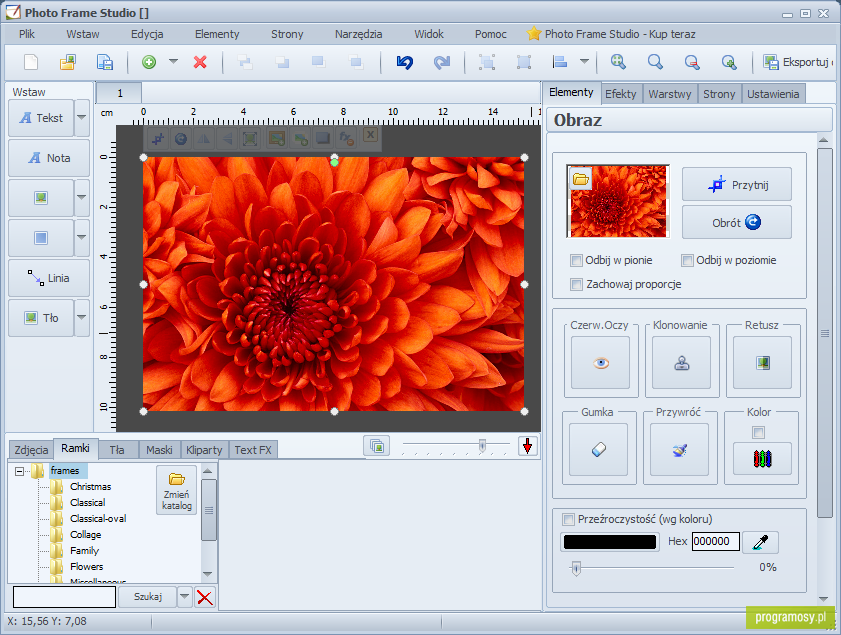This screenshot has width=841, height=635.
Task: Click the Przywróć restore brush icon
Action: (x=679, y=449)
